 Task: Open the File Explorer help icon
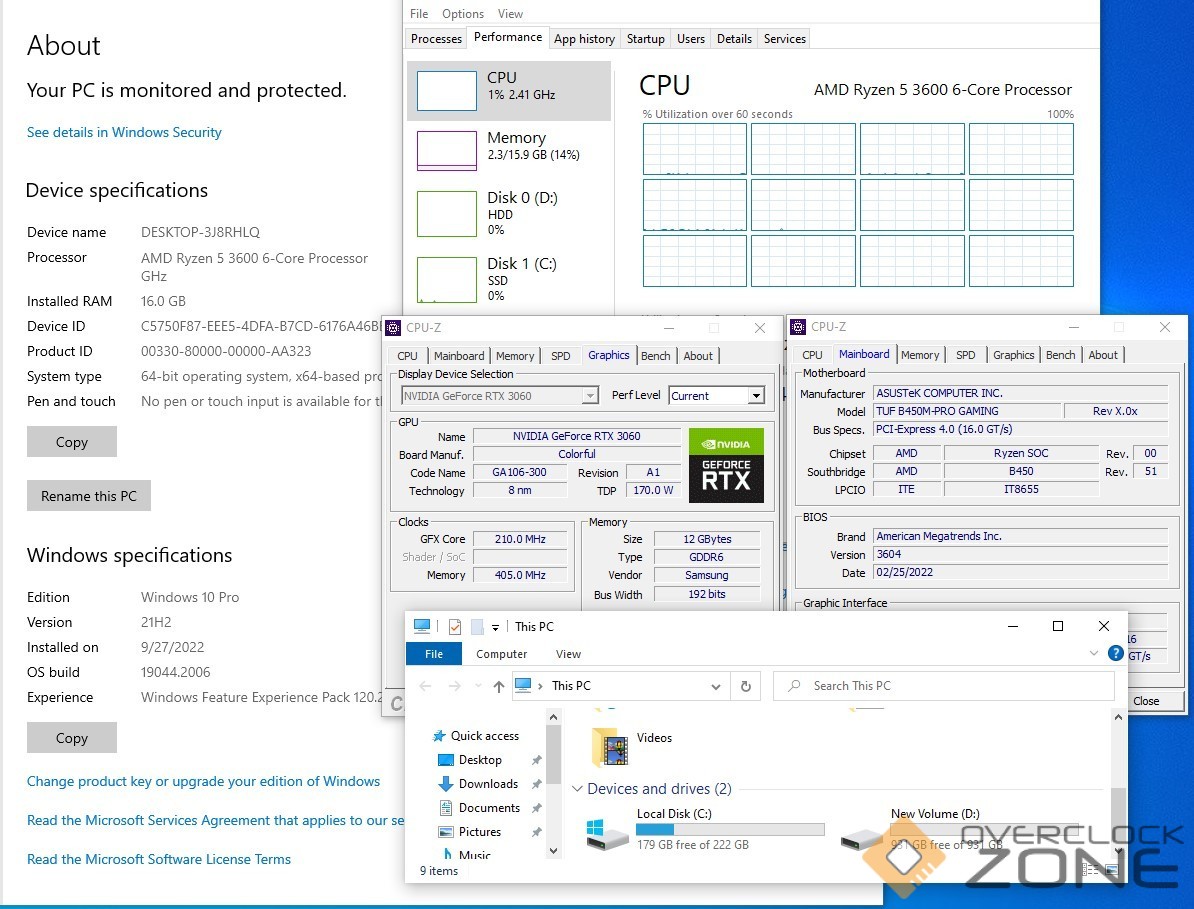(1116, 654)
